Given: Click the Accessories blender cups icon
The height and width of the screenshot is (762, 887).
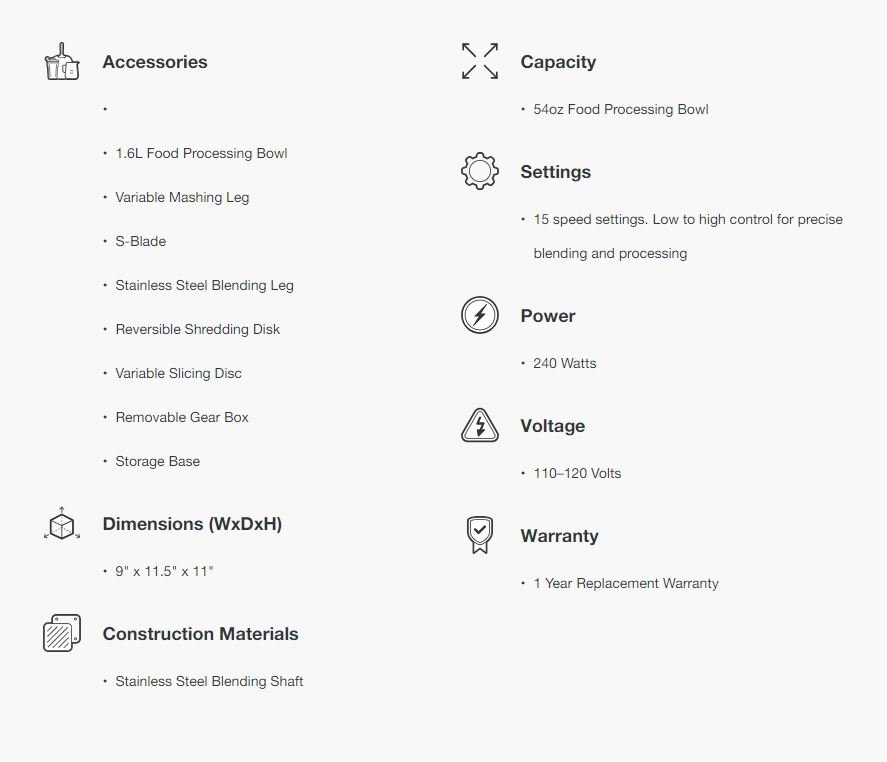Looking at the screenshot, I should coord(62,62).
